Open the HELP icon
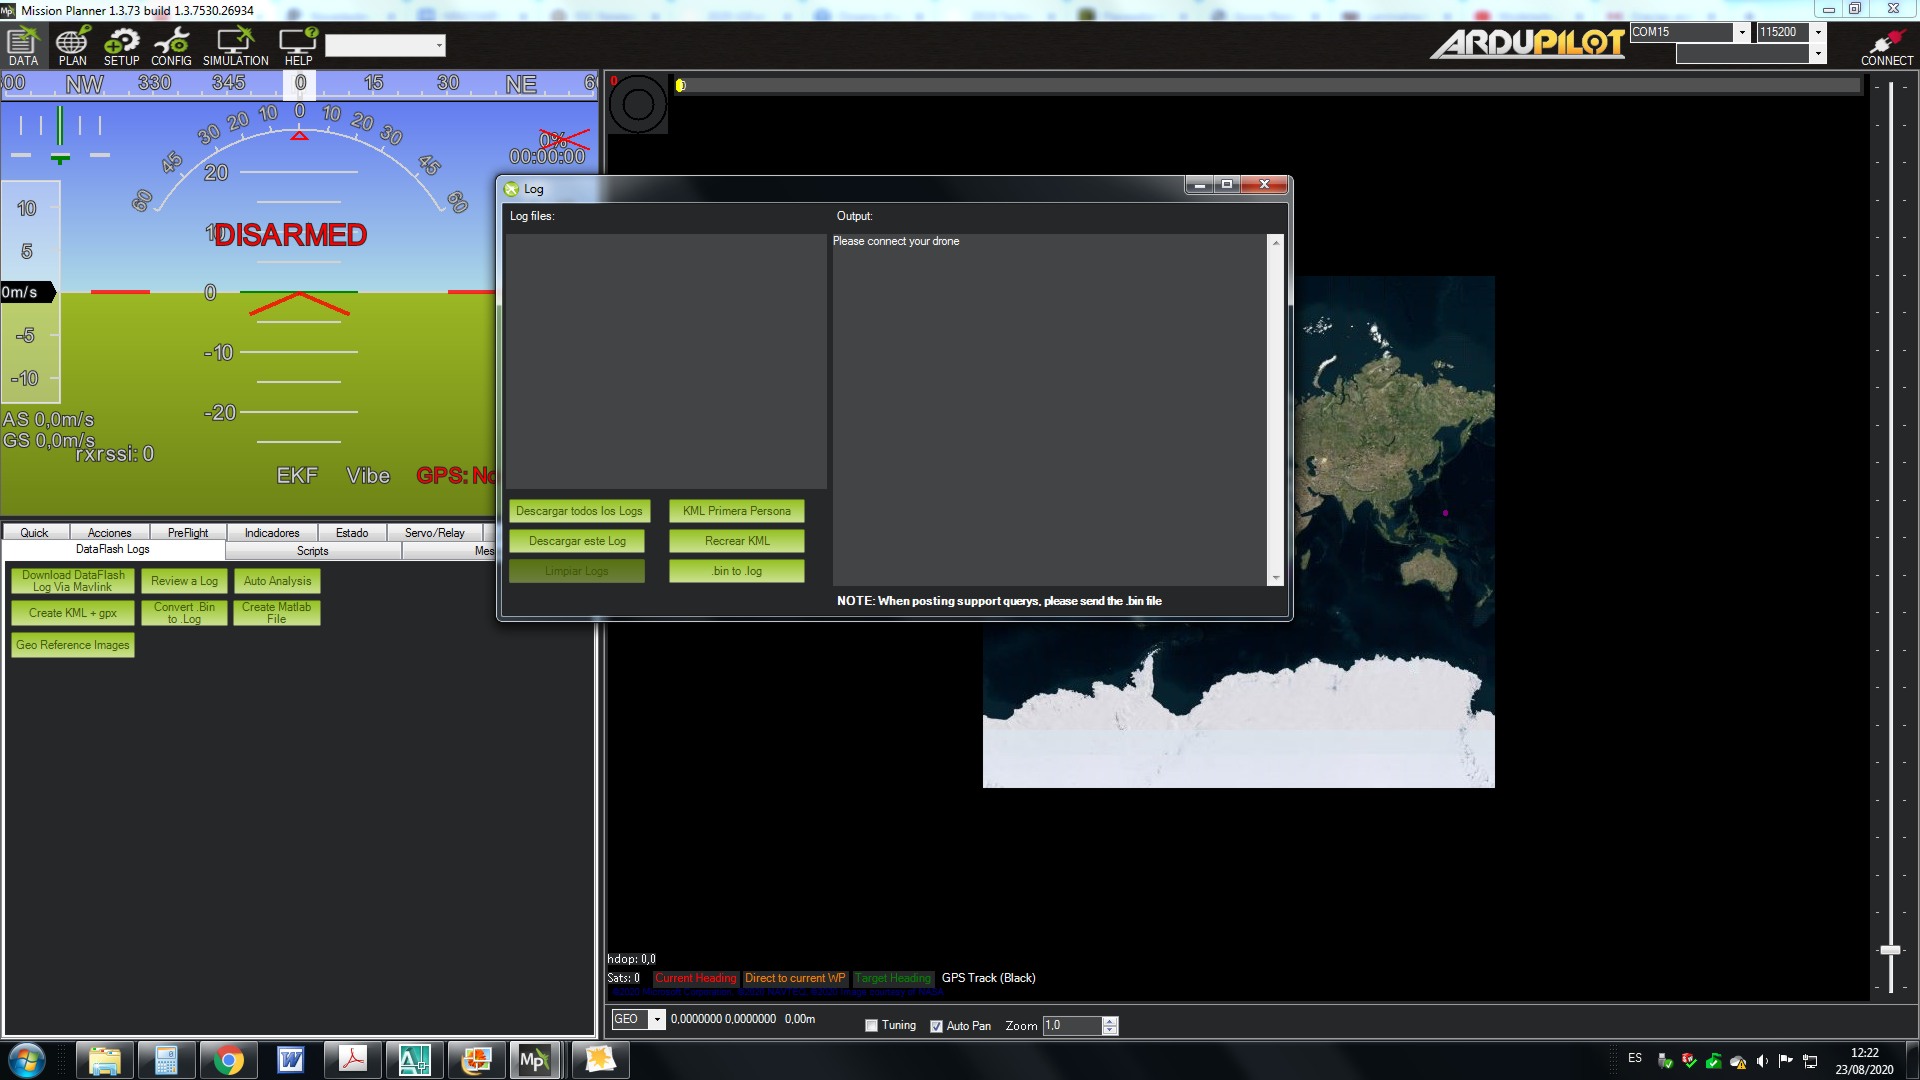1920x1080 pixels. [298, 46]
